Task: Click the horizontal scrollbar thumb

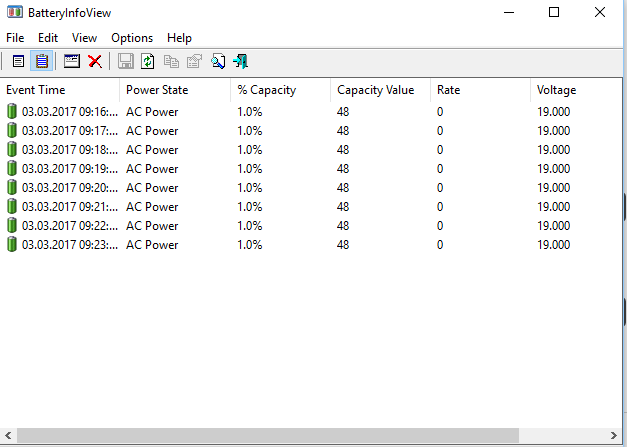Action: point(268,435)
